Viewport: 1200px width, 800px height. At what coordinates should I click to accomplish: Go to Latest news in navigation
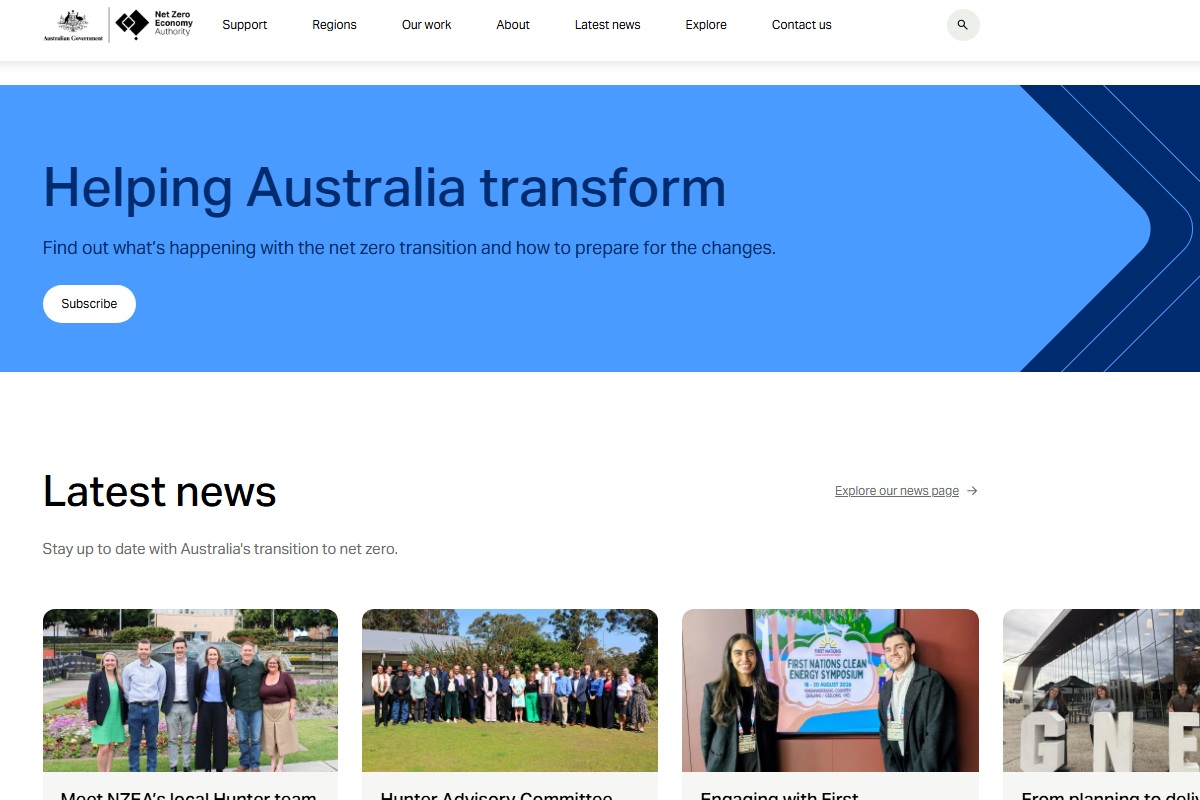pyautogui.click(x=608, y=25)
